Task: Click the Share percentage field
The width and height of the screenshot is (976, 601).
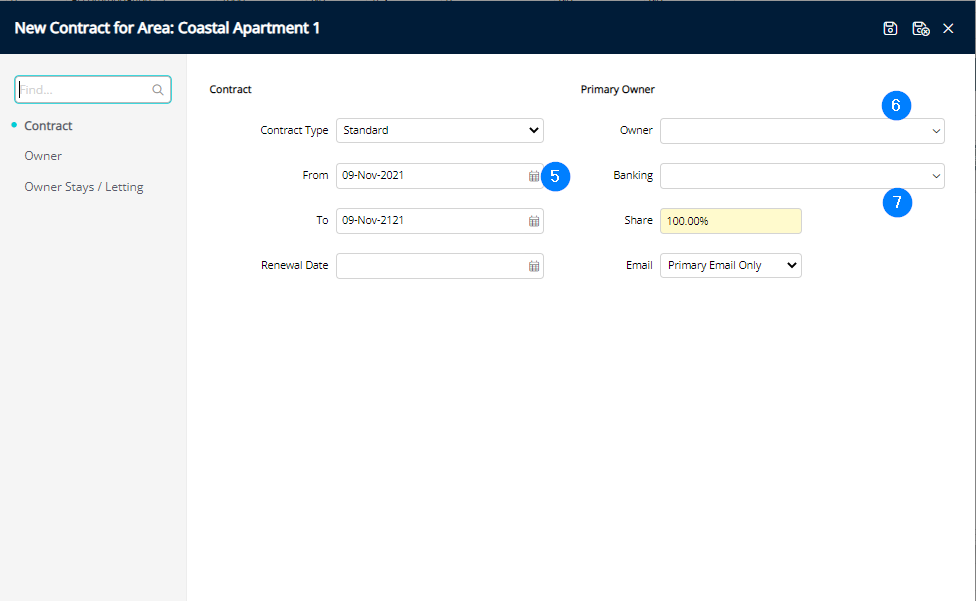Action: coord(730,221)
